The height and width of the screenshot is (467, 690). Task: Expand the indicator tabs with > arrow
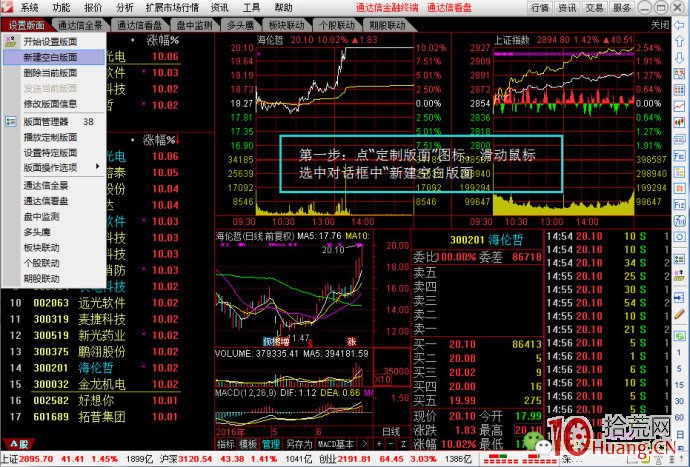[x=364, y=444]
